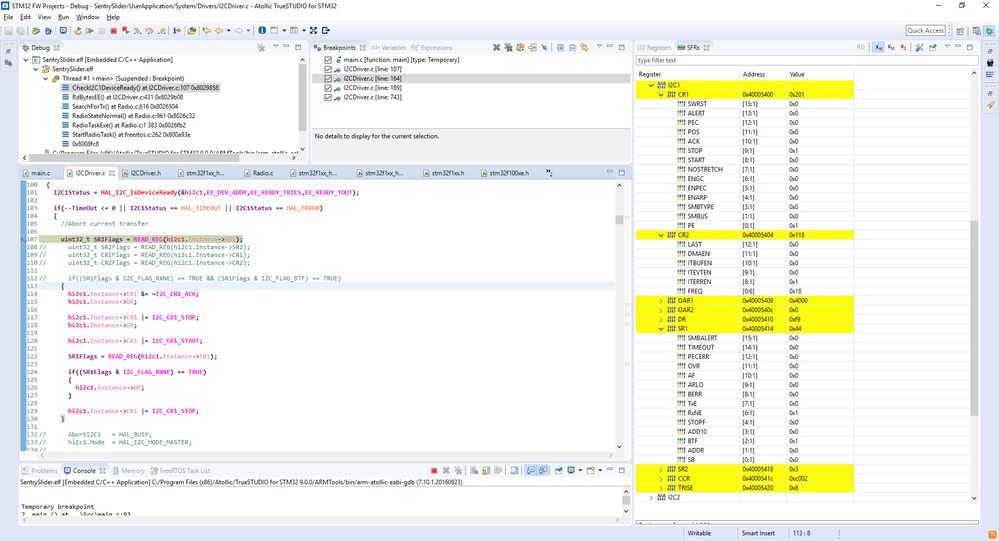Select SearchForTx() stack frame
The image size is (999, 541).
124,106
